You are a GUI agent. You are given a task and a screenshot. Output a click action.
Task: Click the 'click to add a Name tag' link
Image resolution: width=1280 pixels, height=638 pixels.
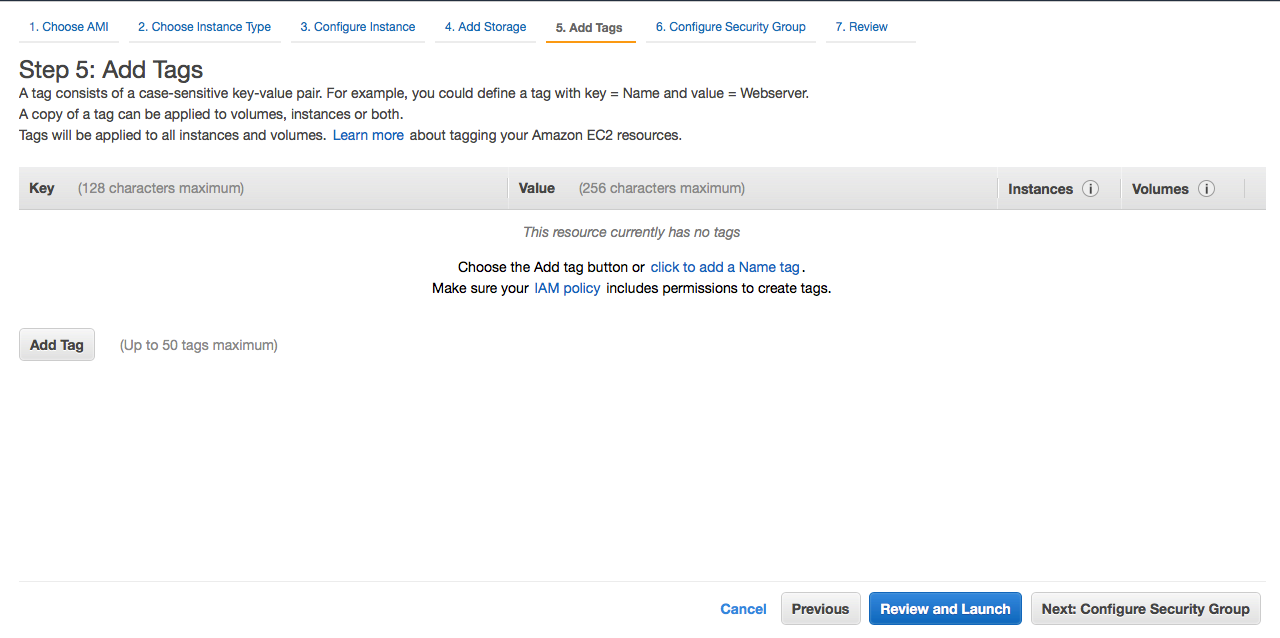(725, 267)
